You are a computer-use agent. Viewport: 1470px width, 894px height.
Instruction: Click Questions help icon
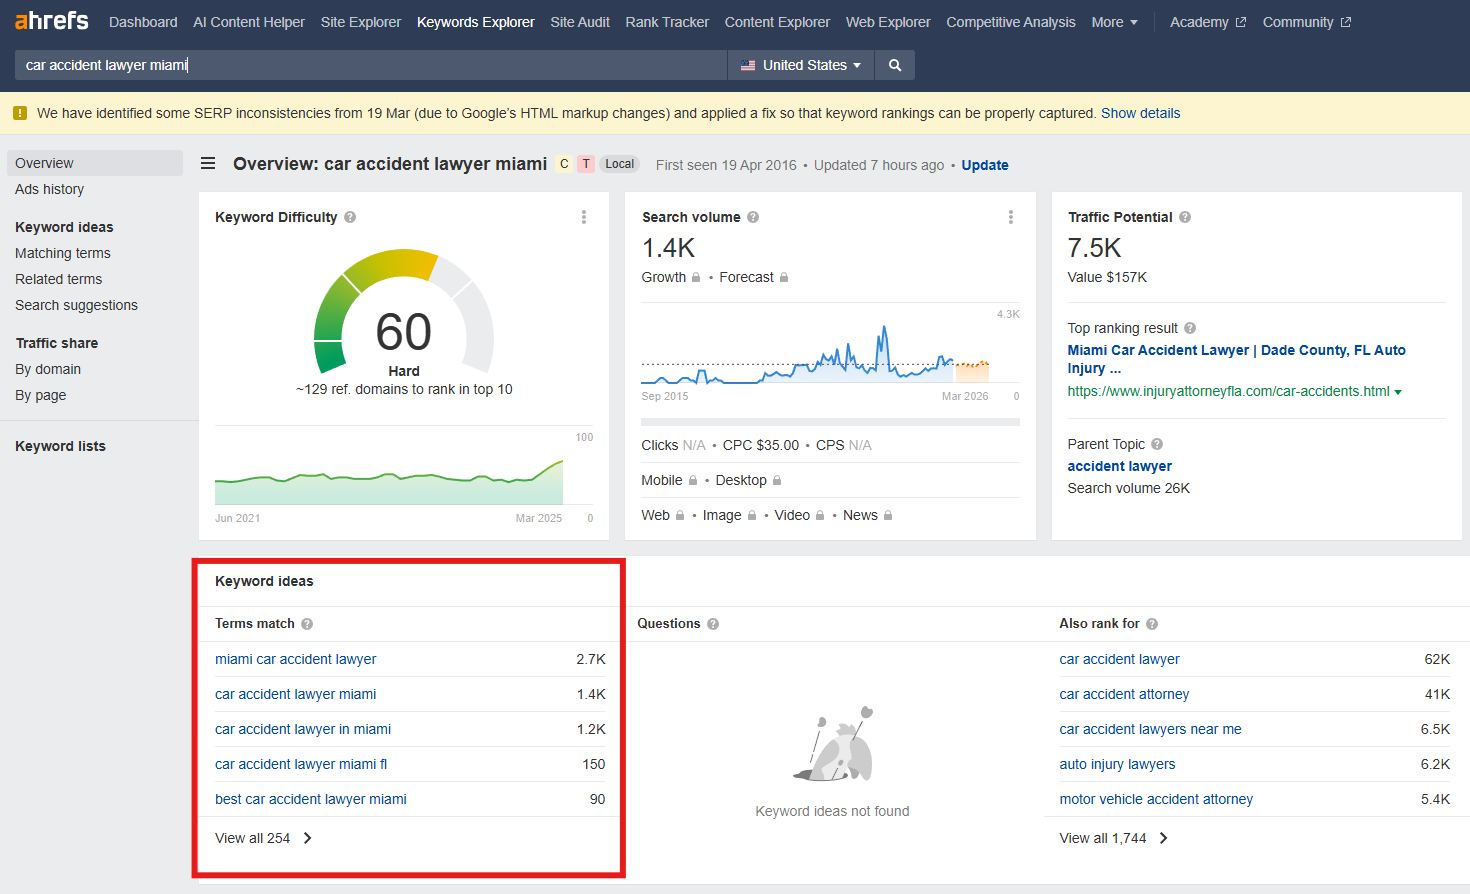tap(713, 624)
